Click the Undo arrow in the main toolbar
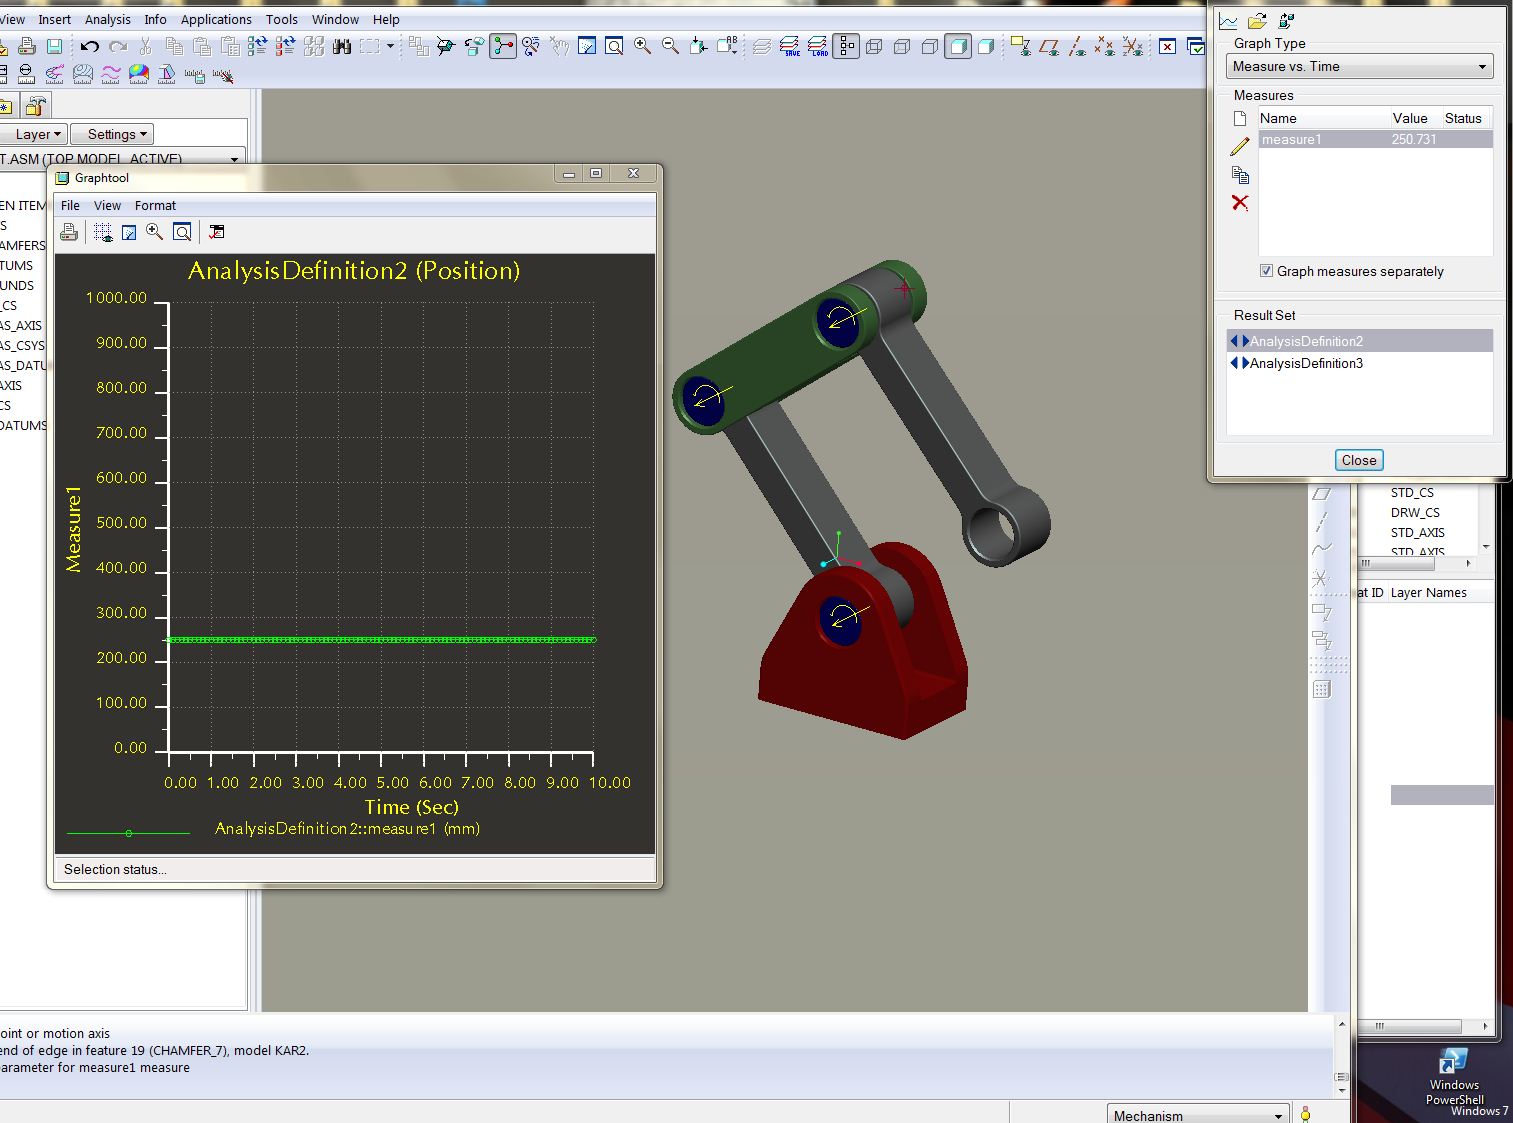Screen dimensions: 1513x1123 point(89,46)
